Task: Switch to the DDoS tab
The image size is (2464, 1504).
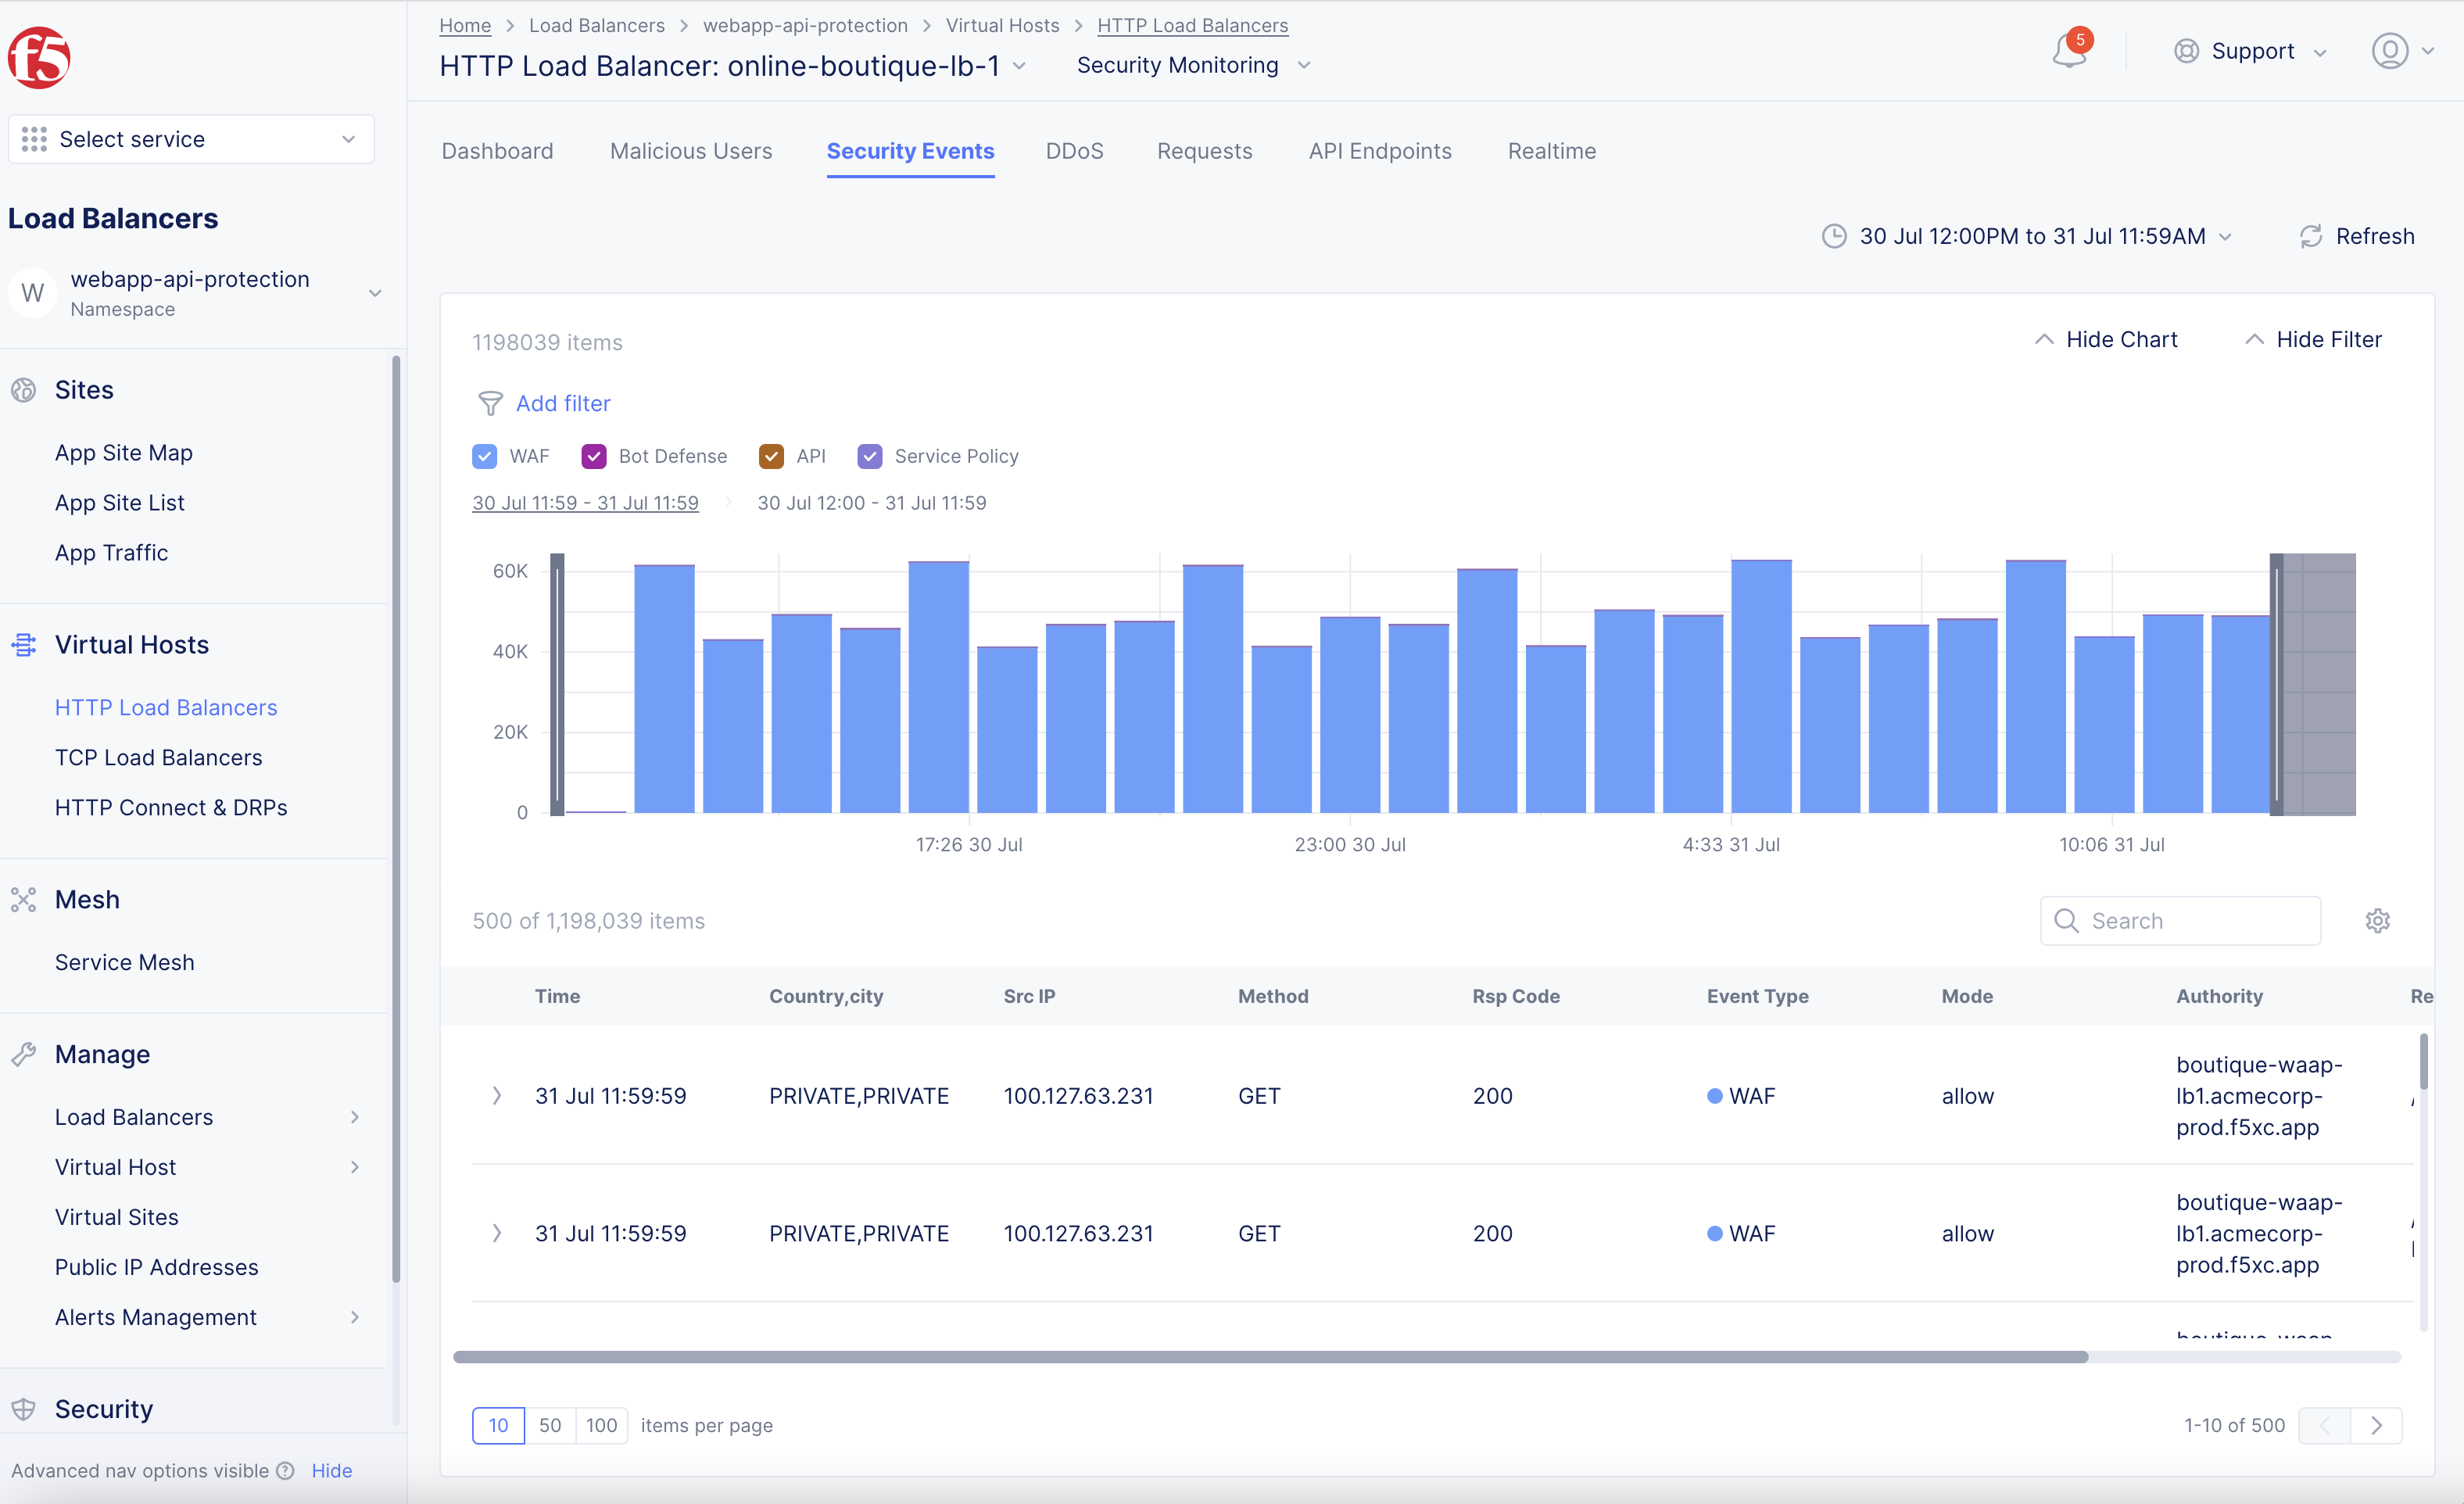Action: 1074,151
